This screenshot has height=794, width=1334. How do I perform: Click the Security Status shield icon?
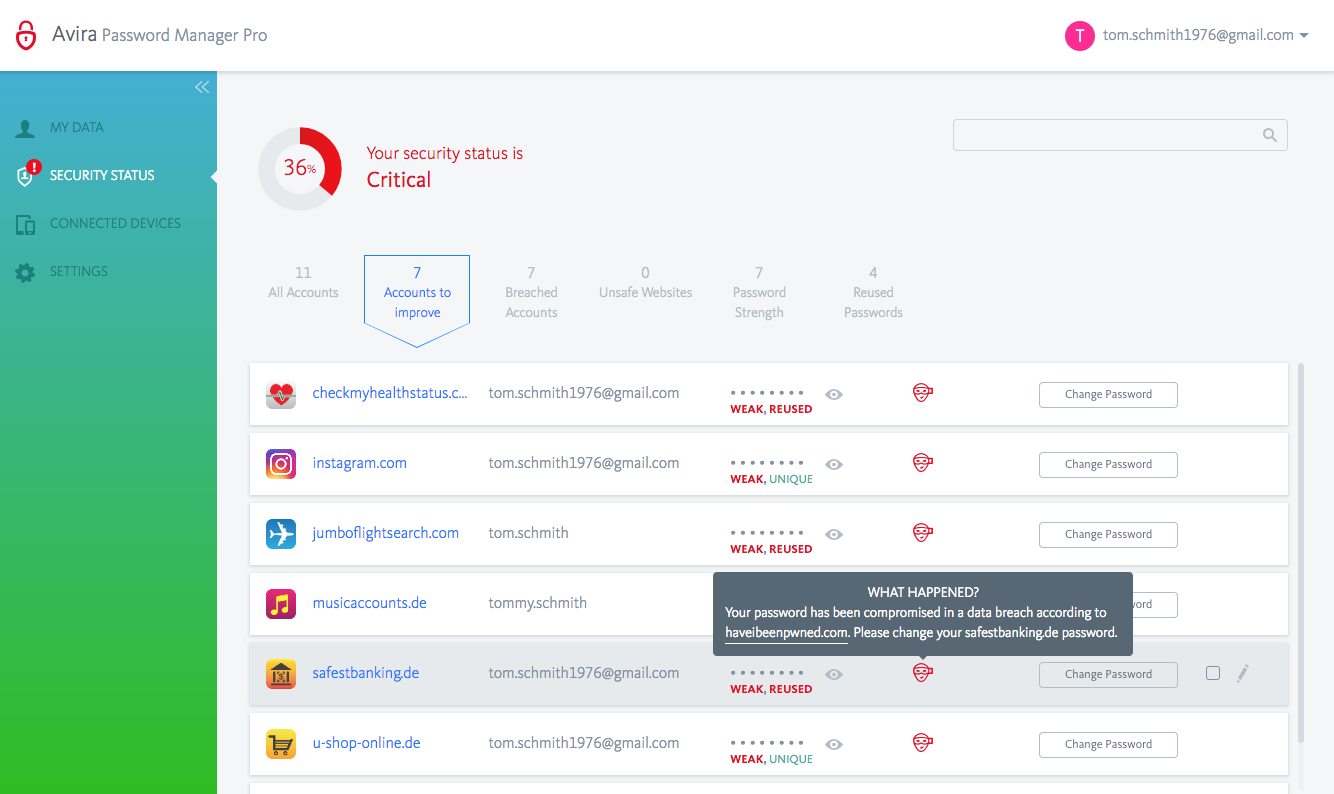click(x=27, y=175)
